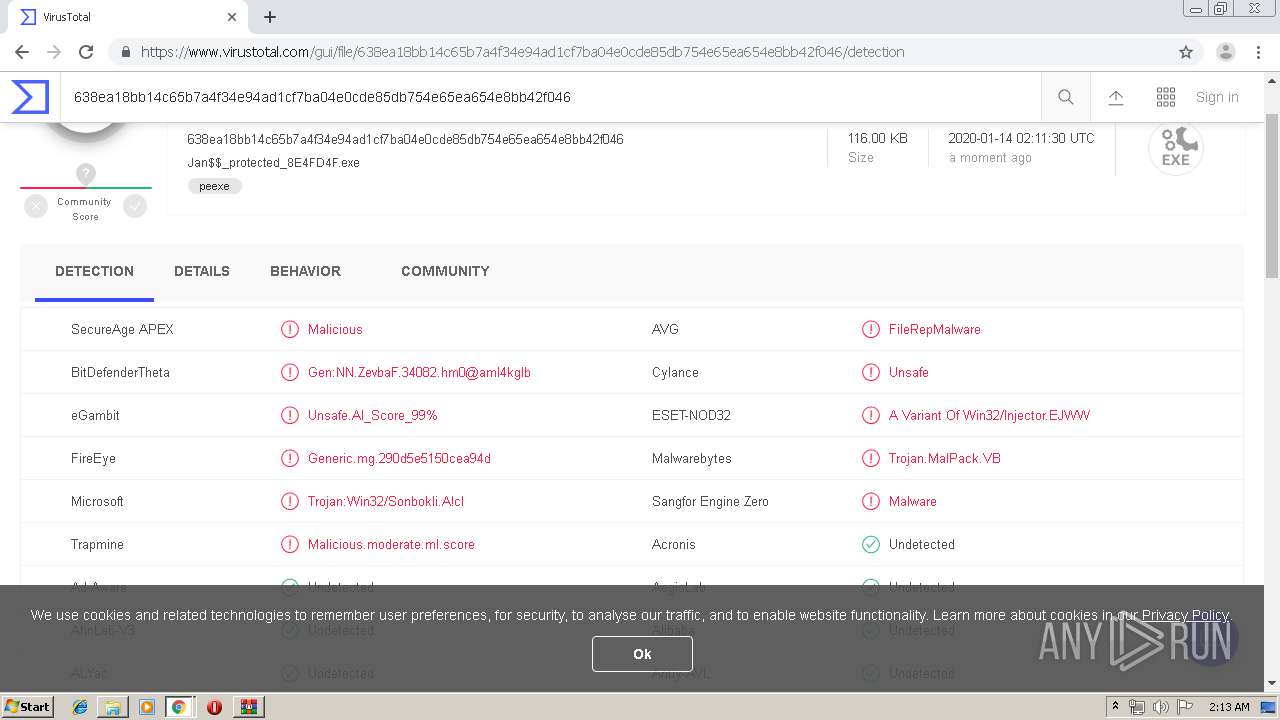Open File Explorer from taskbar
The image size is (1280, 720).
click(113, 707)
